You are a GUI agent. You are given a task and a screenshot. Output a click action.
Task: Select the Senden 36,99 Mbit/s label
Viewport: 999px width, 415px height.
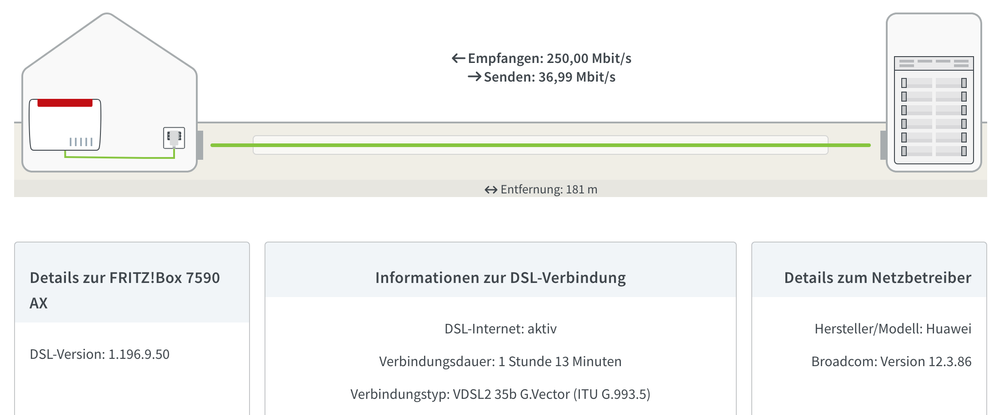tap(549, 77)
